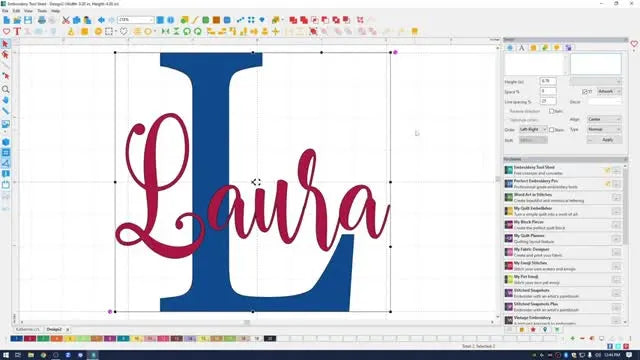Pick blue color swatch 1 in palette

tap(16, 338)
